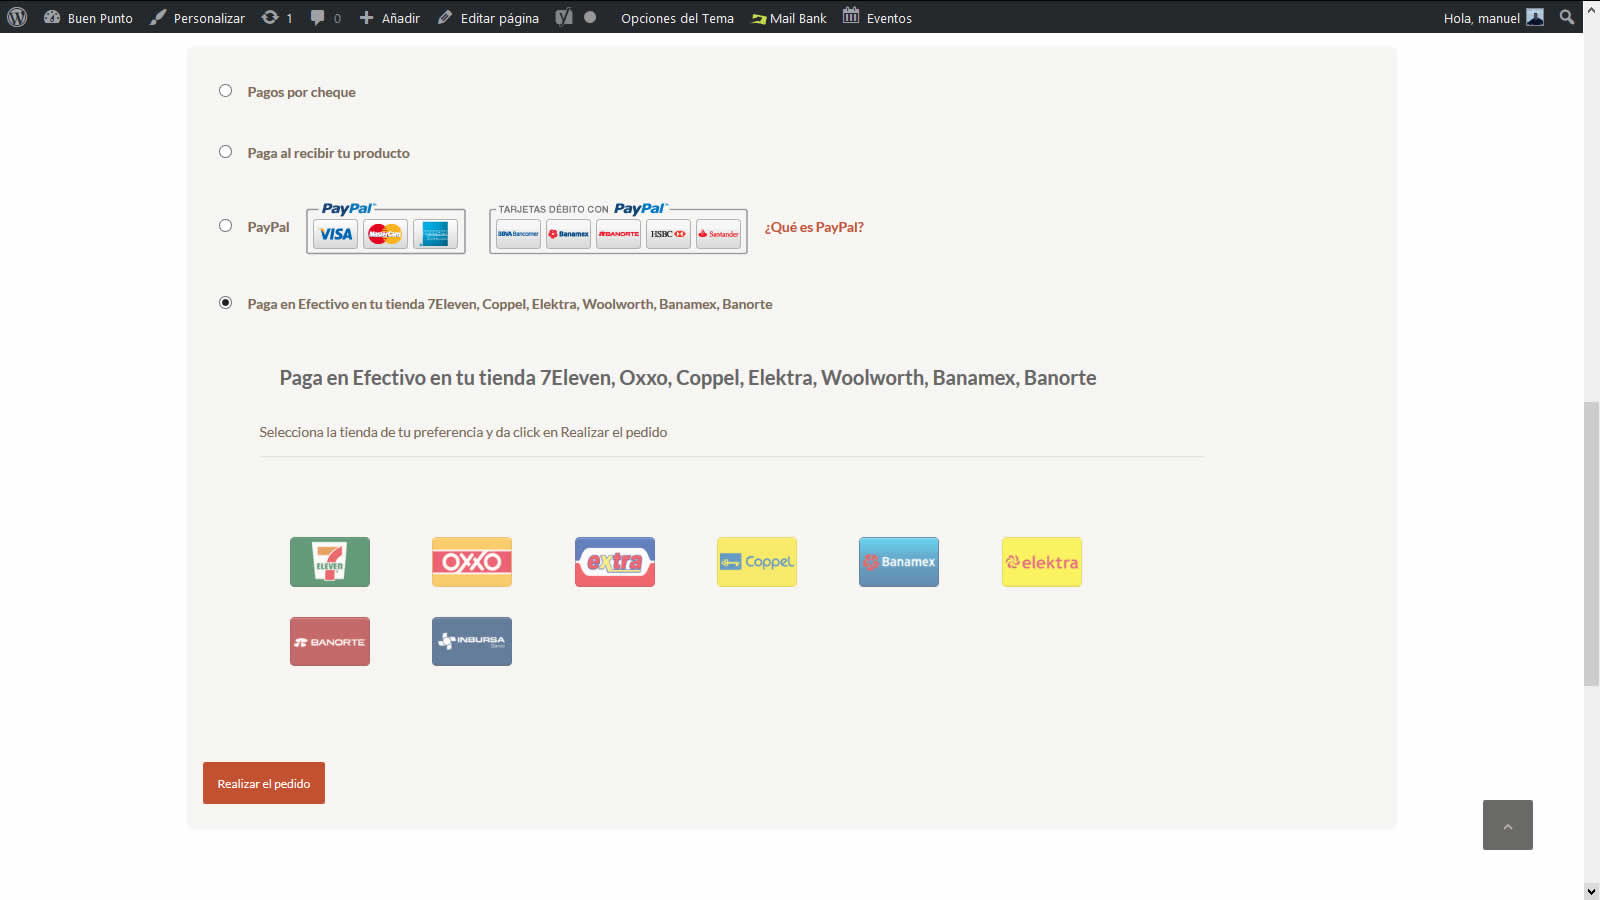Choose the Extra store logo

click(615, 562)
